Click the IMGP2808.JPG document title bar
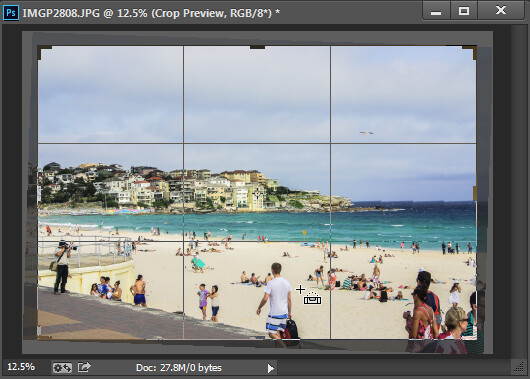The height and width of the screenshot is (379, 530). coord(151,13)
